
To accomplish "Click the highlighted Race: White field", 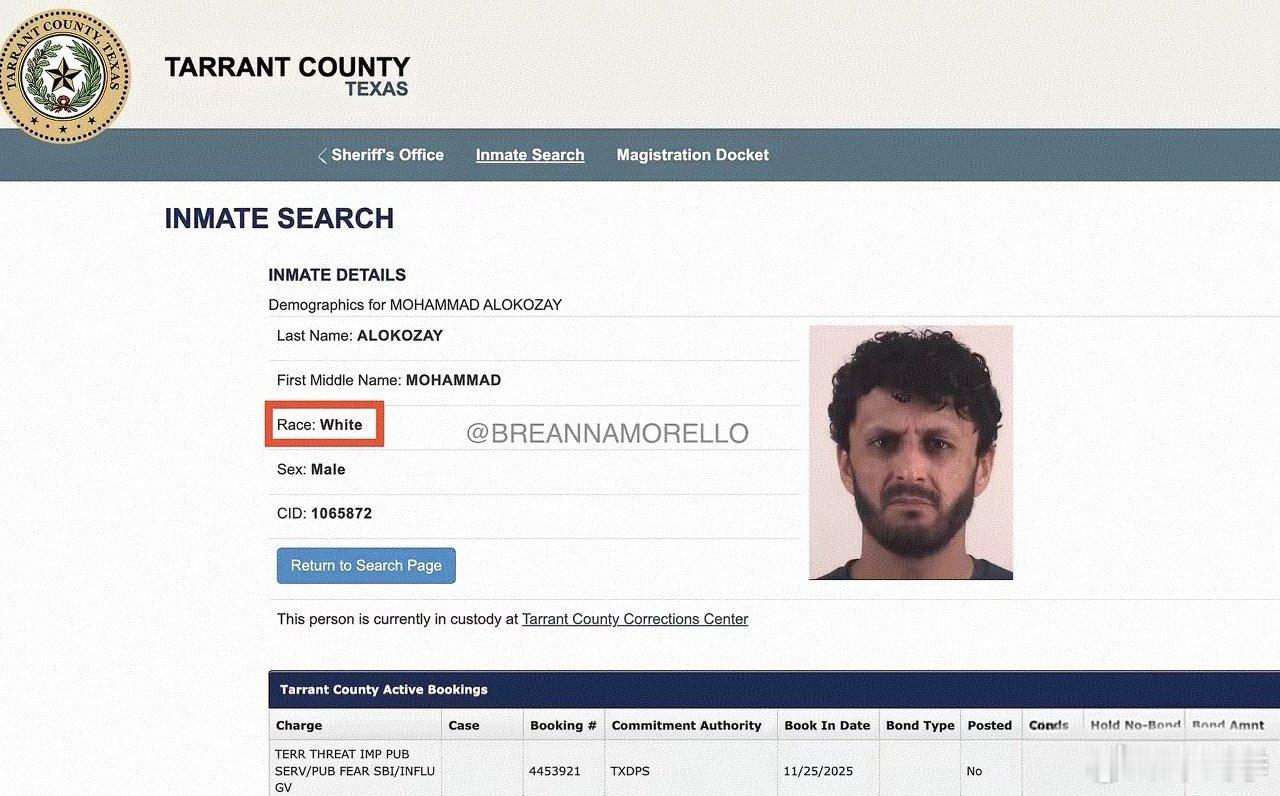I will pos(324,425).
